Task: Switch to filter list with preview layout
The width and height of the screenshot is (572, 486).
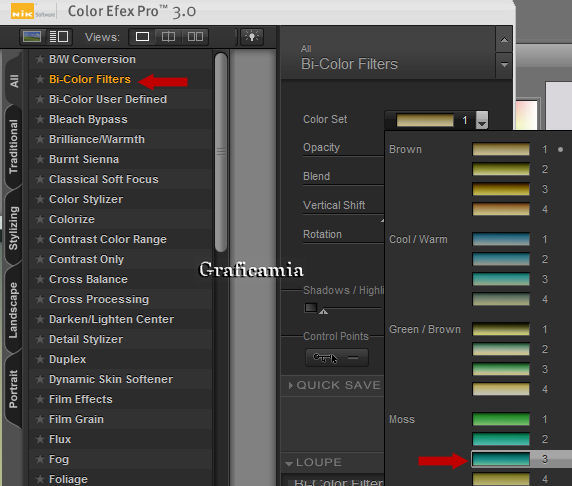Action: 59,36
